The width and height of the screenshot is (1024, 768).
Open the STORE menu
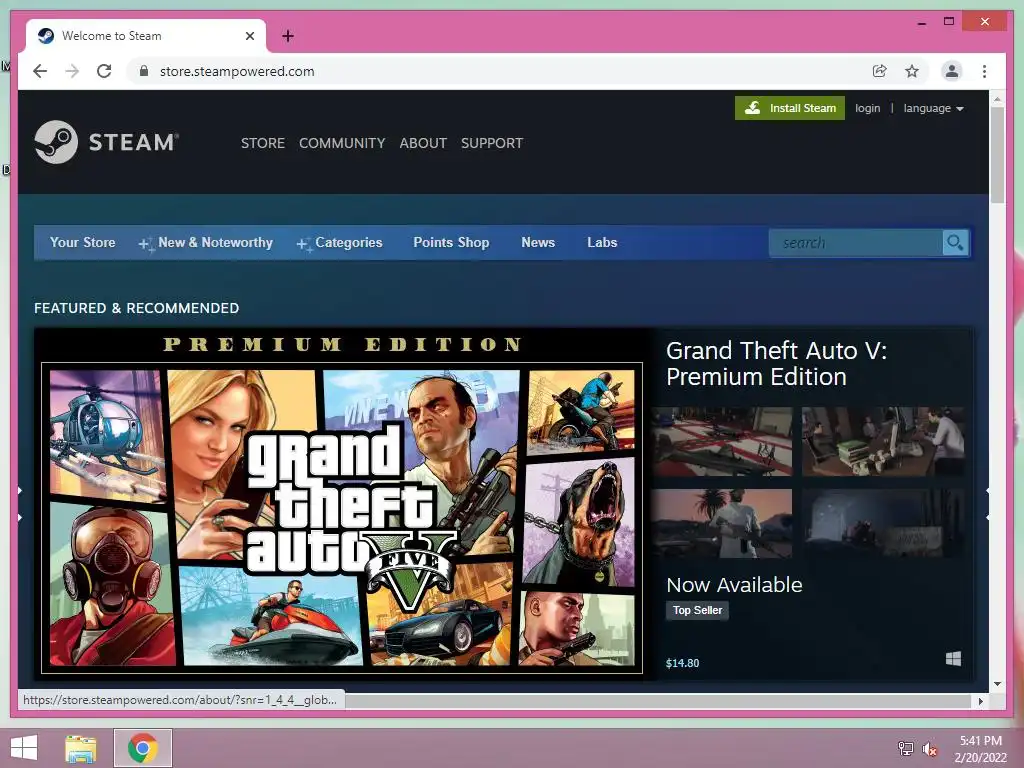263,143
